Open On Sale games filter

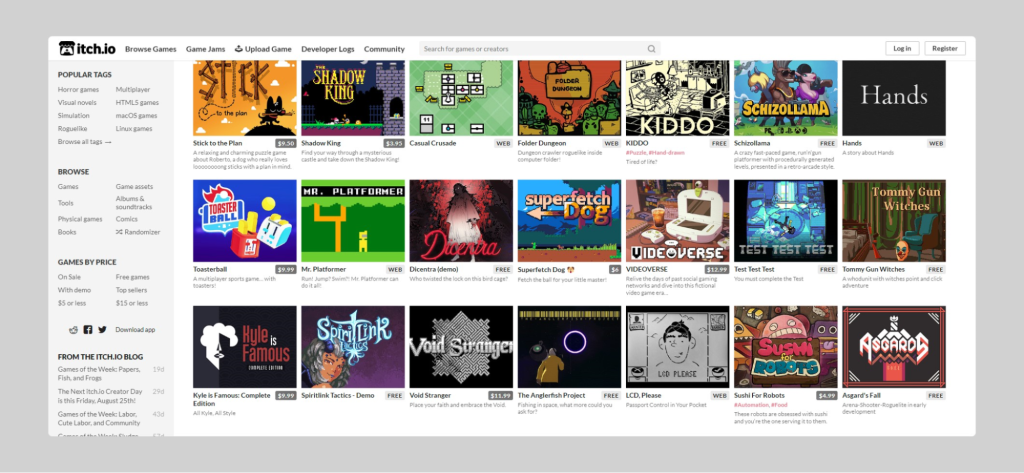69,277
